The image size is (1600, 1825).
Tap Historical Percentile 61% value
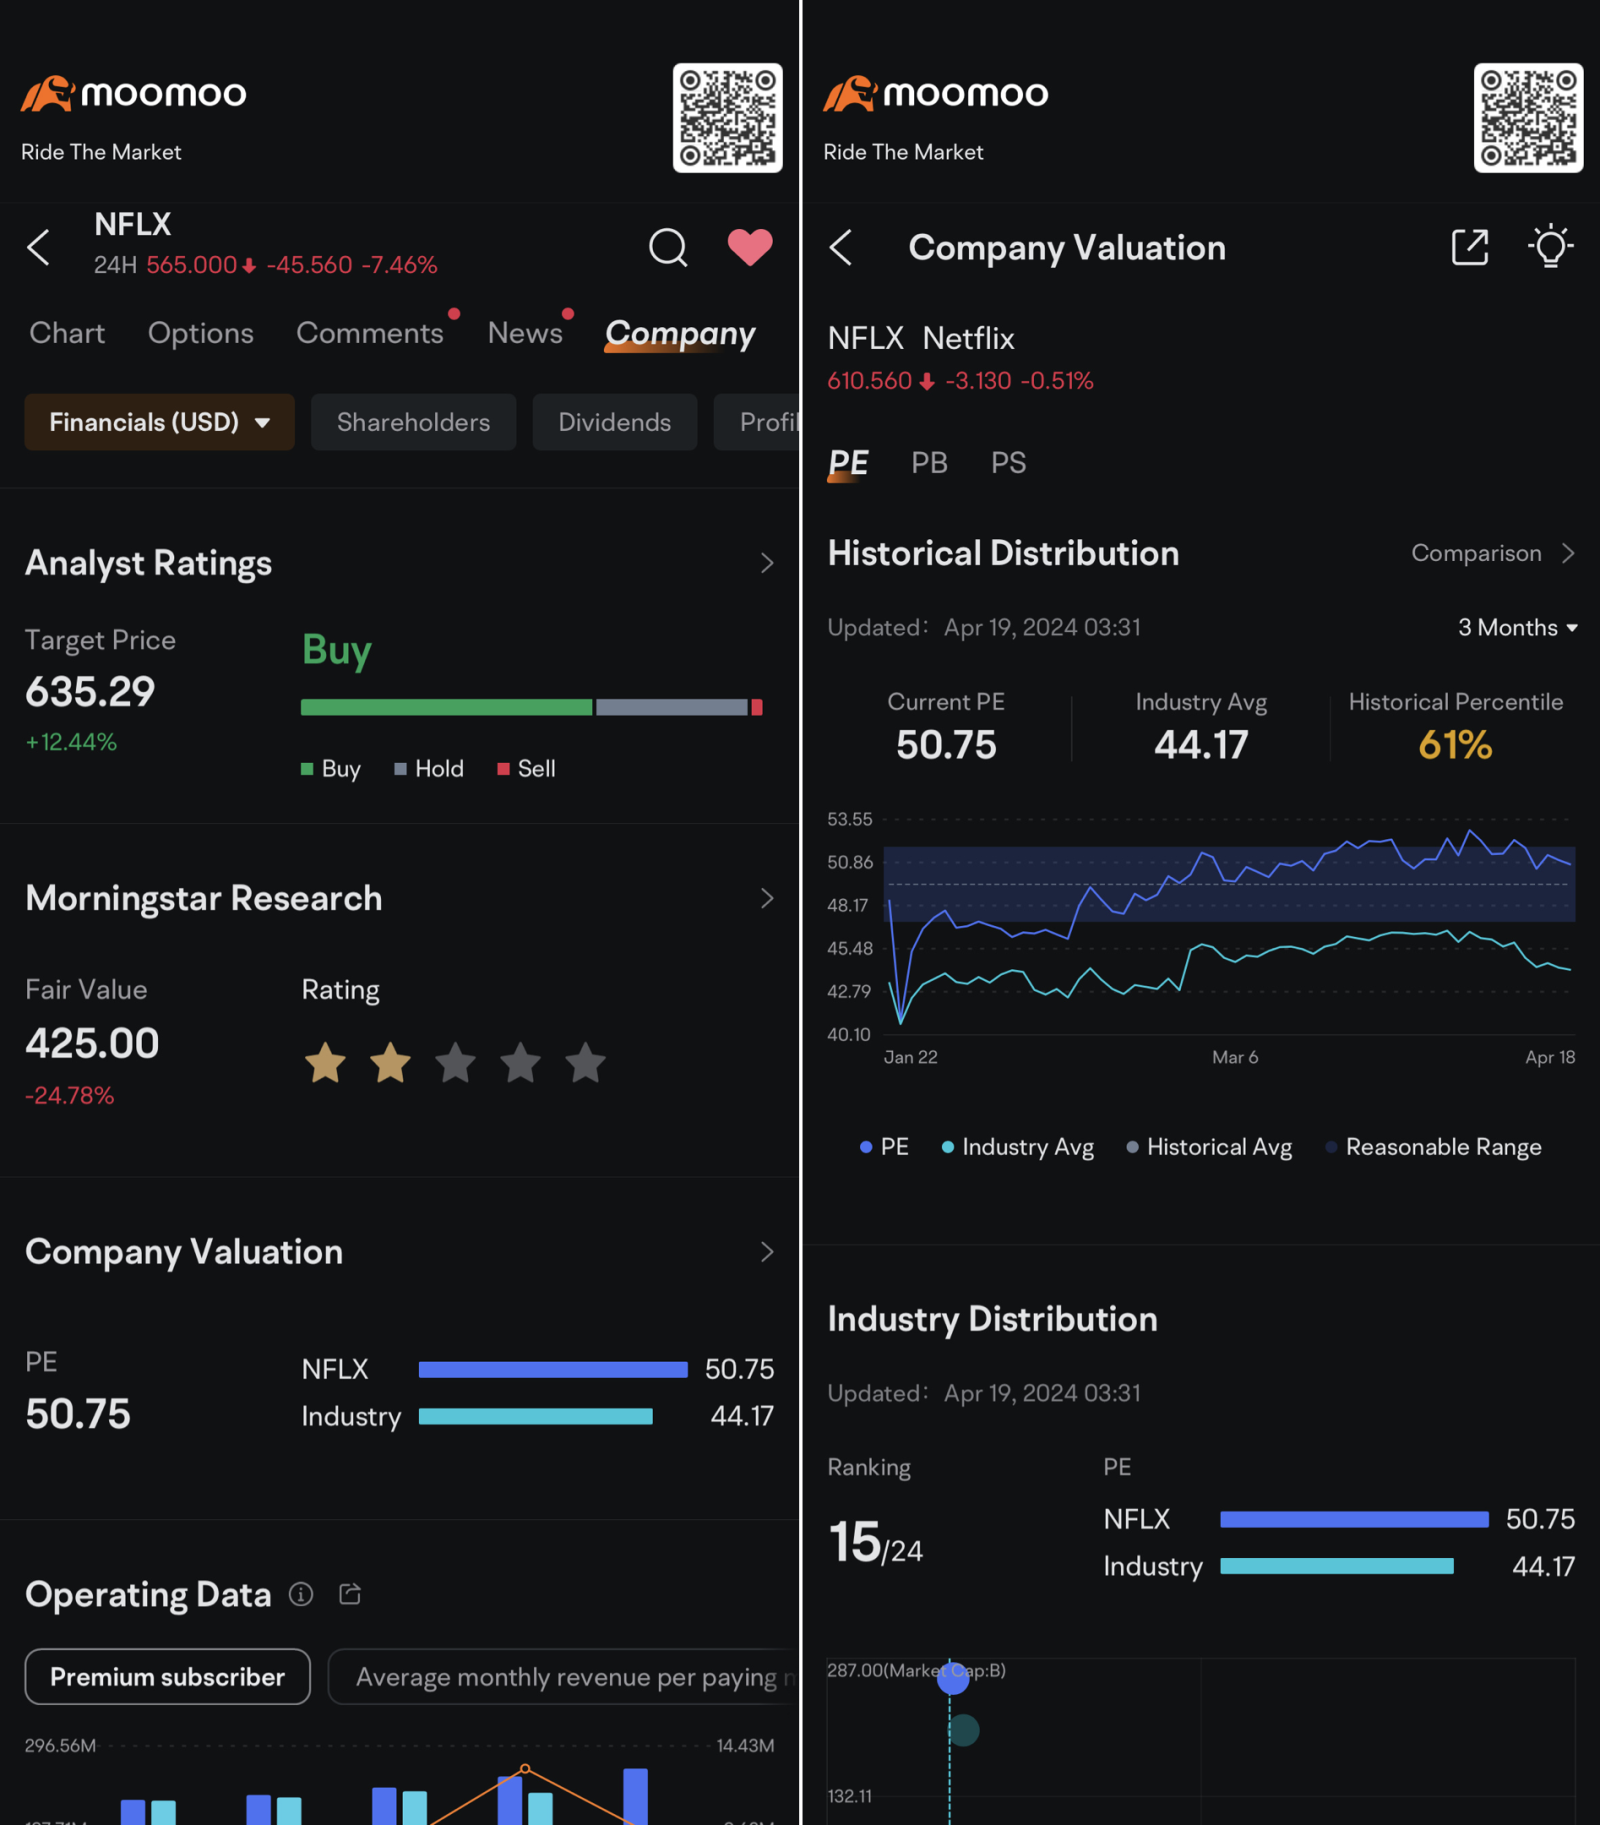pyautogui.click(x=1455, y=745)
